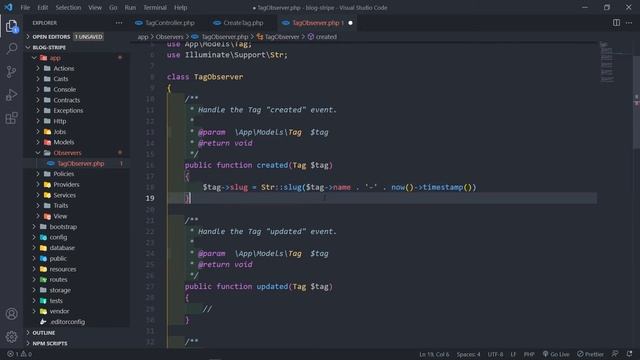
Task: Change encoding via UTF-8 status item
Action: [x=495, y=354]
